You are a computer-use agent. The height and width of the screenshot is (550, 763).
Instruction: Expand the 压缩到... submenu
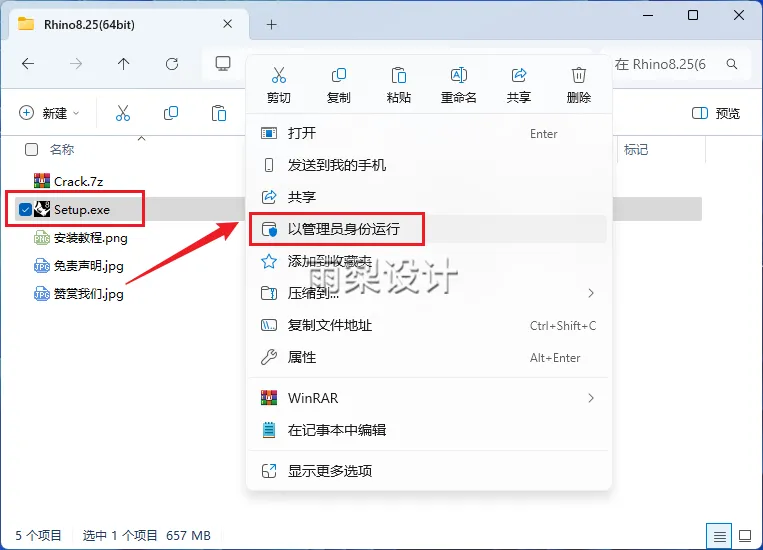click(x=591, y=293)
